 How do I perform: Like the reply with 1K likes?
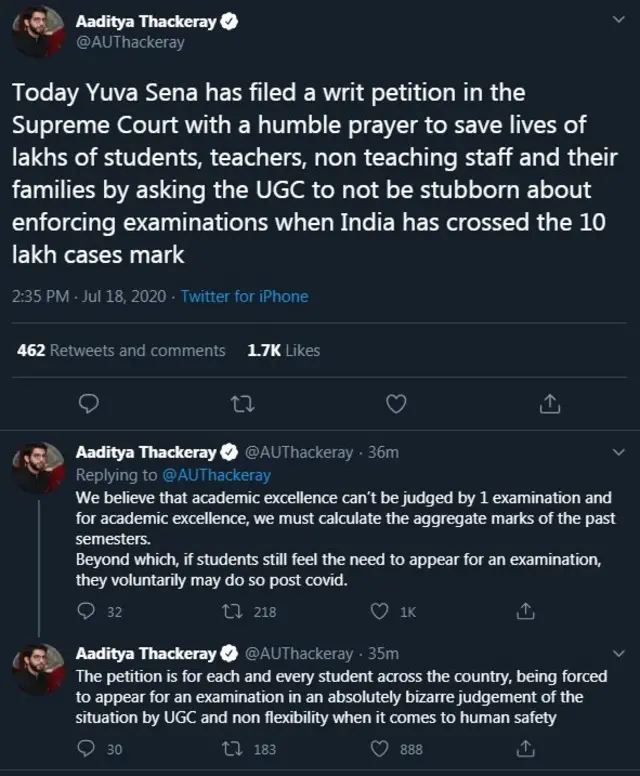click(380, 611)
